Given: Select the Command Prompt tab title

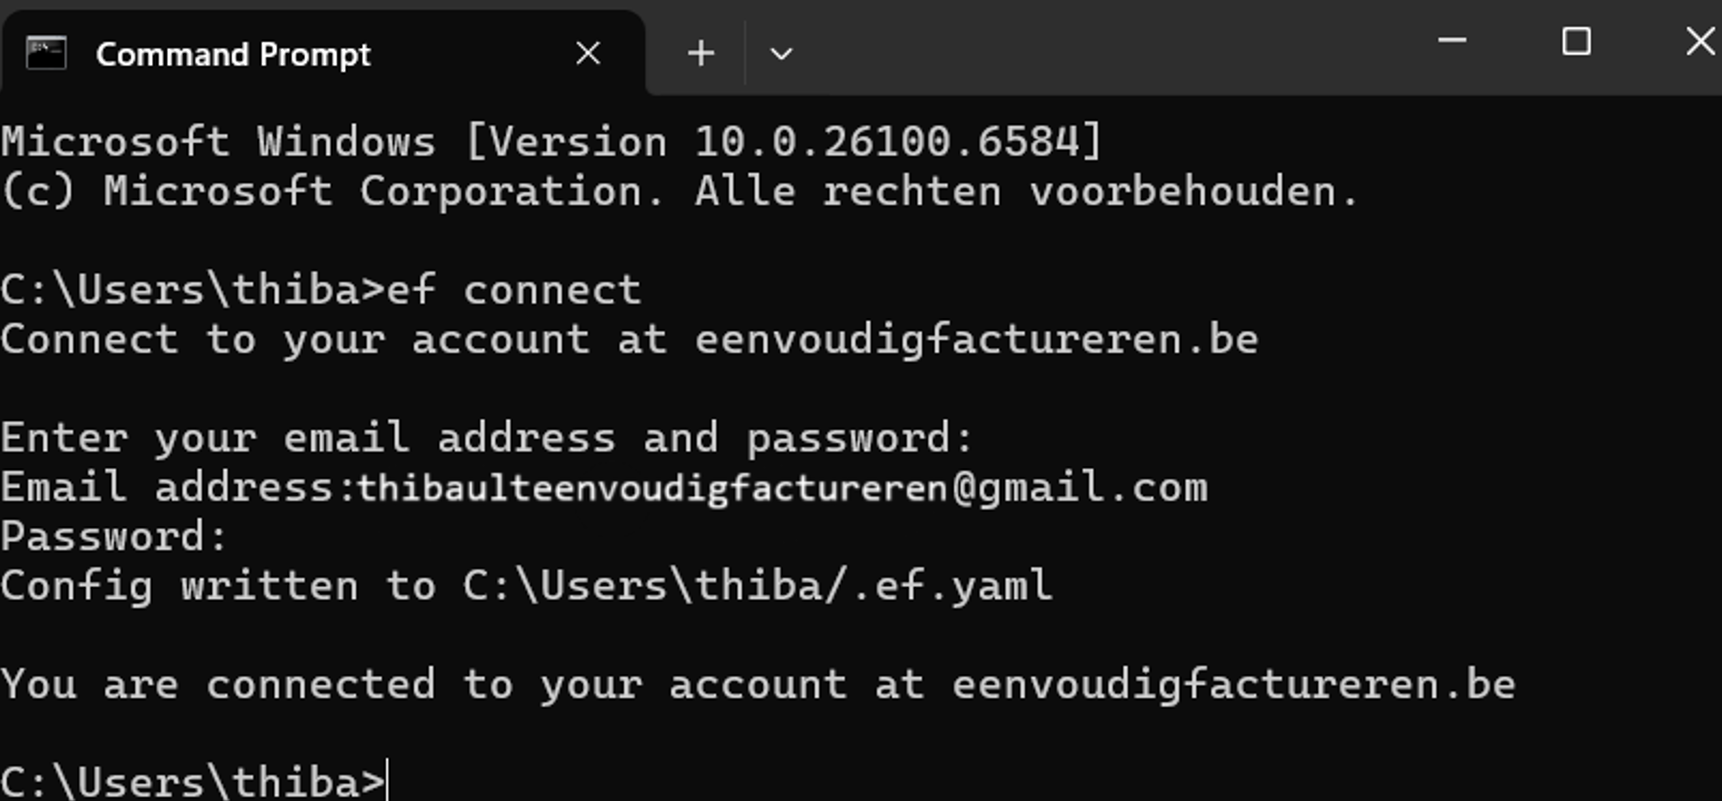Looking at the screenshot, I should coord(233,54).
